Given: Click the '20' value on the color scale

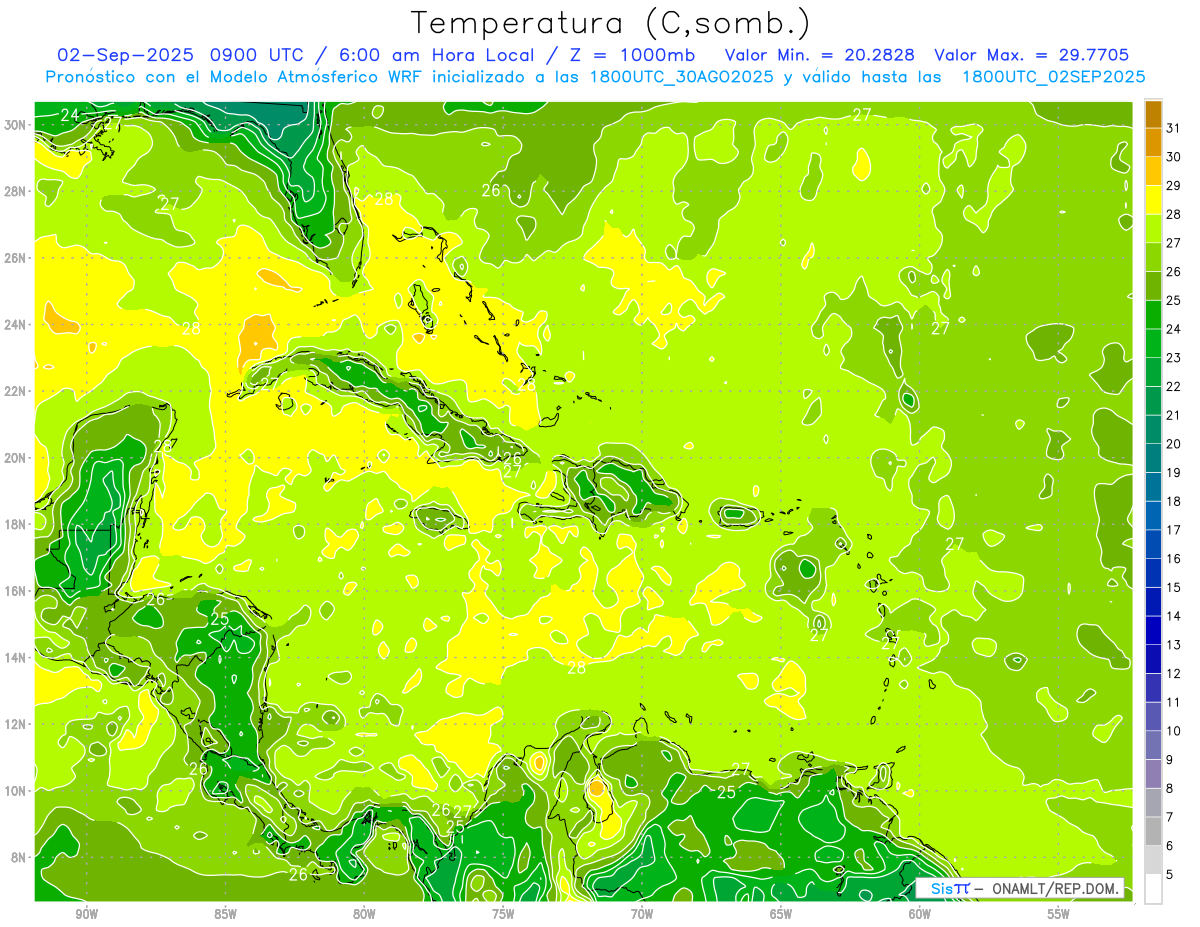Looking at the screenshot, I should click(1174, 443).
